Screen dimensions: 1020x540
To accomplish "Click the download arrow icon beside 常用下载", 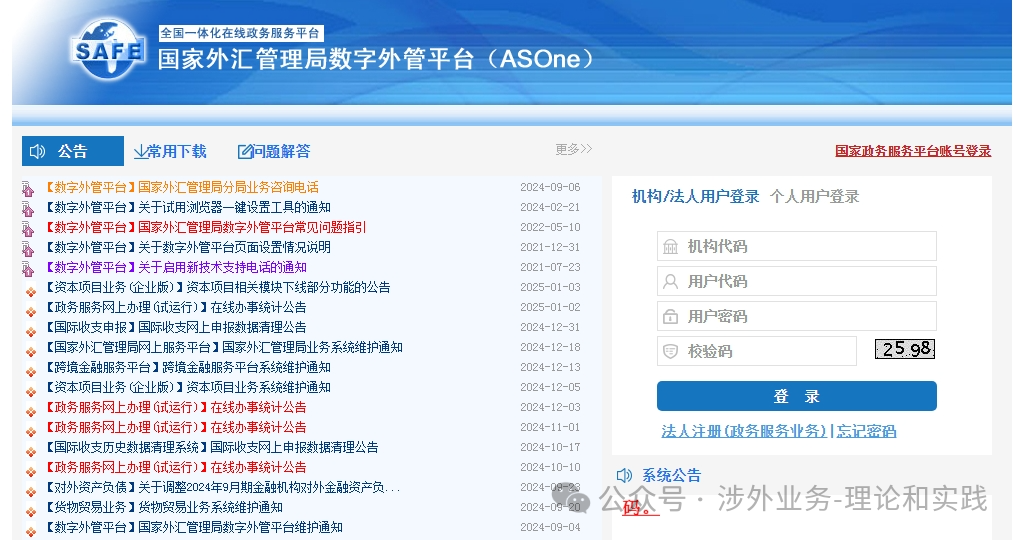I will (x=140, y=152).
